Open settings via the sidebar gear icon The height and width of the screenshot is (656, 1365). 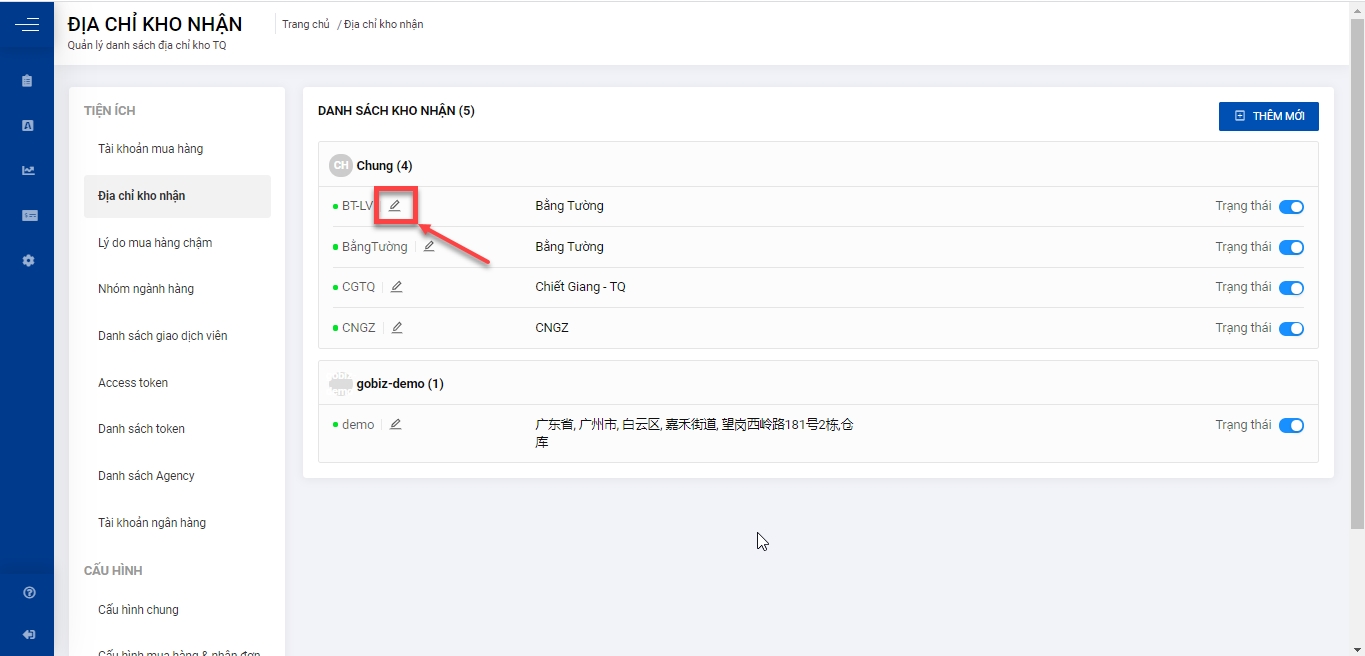click(28, 260)
